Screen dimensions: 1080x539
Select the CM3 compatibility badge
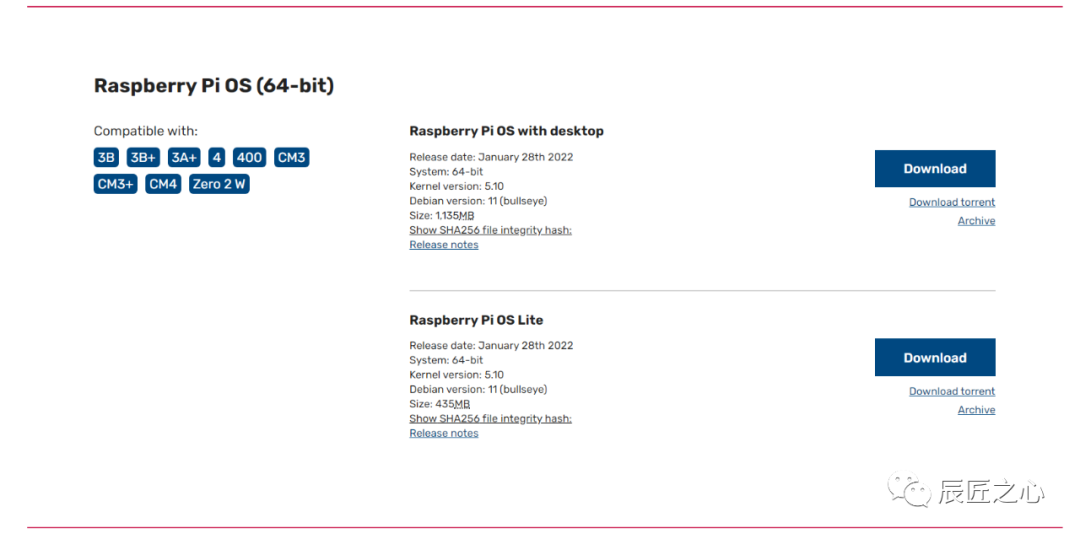click(291, 157)
